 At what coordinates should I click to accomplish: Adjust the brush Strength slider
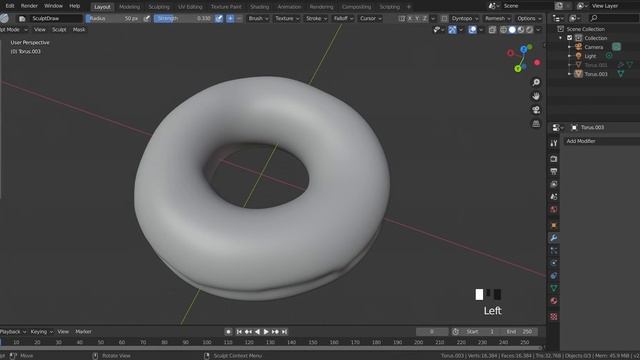click(183, 18)
